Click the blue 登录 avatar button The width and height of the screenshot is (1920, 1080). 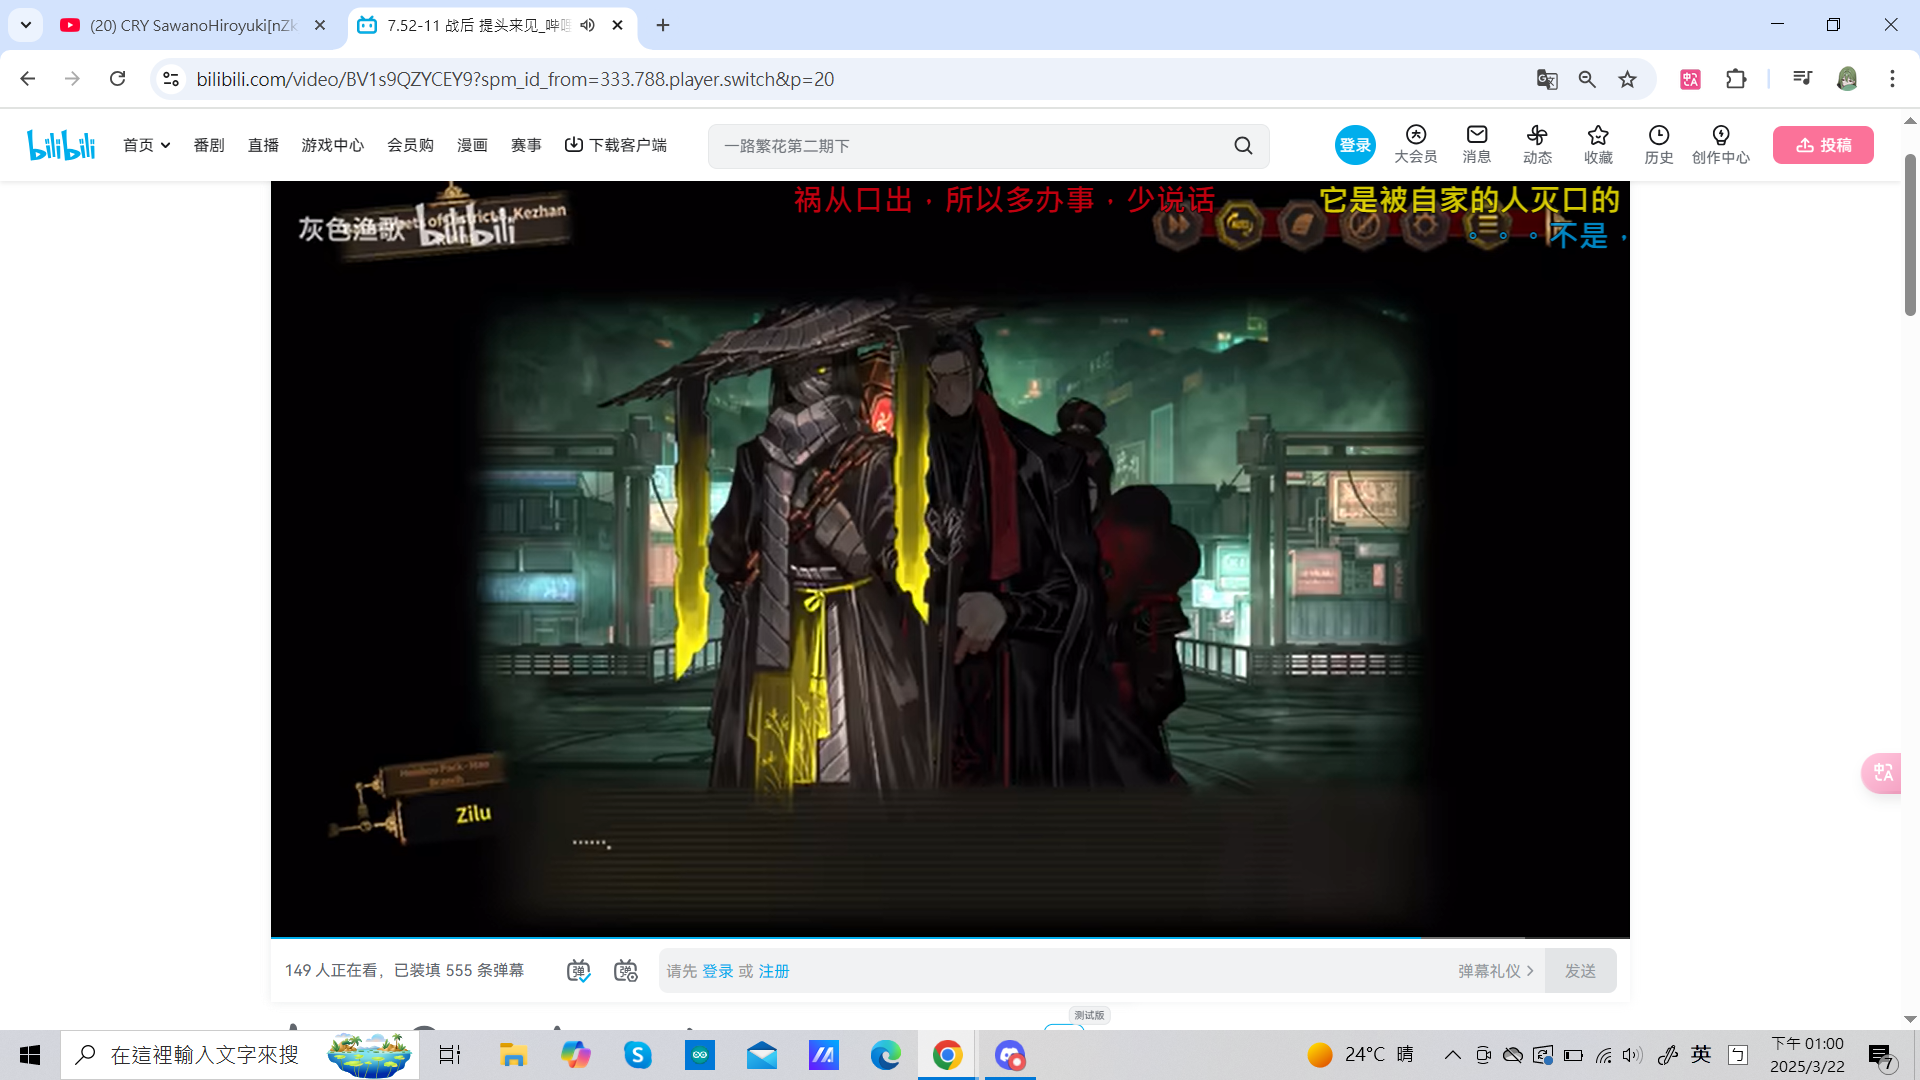pyautogui.click(x=1355, y=145)
